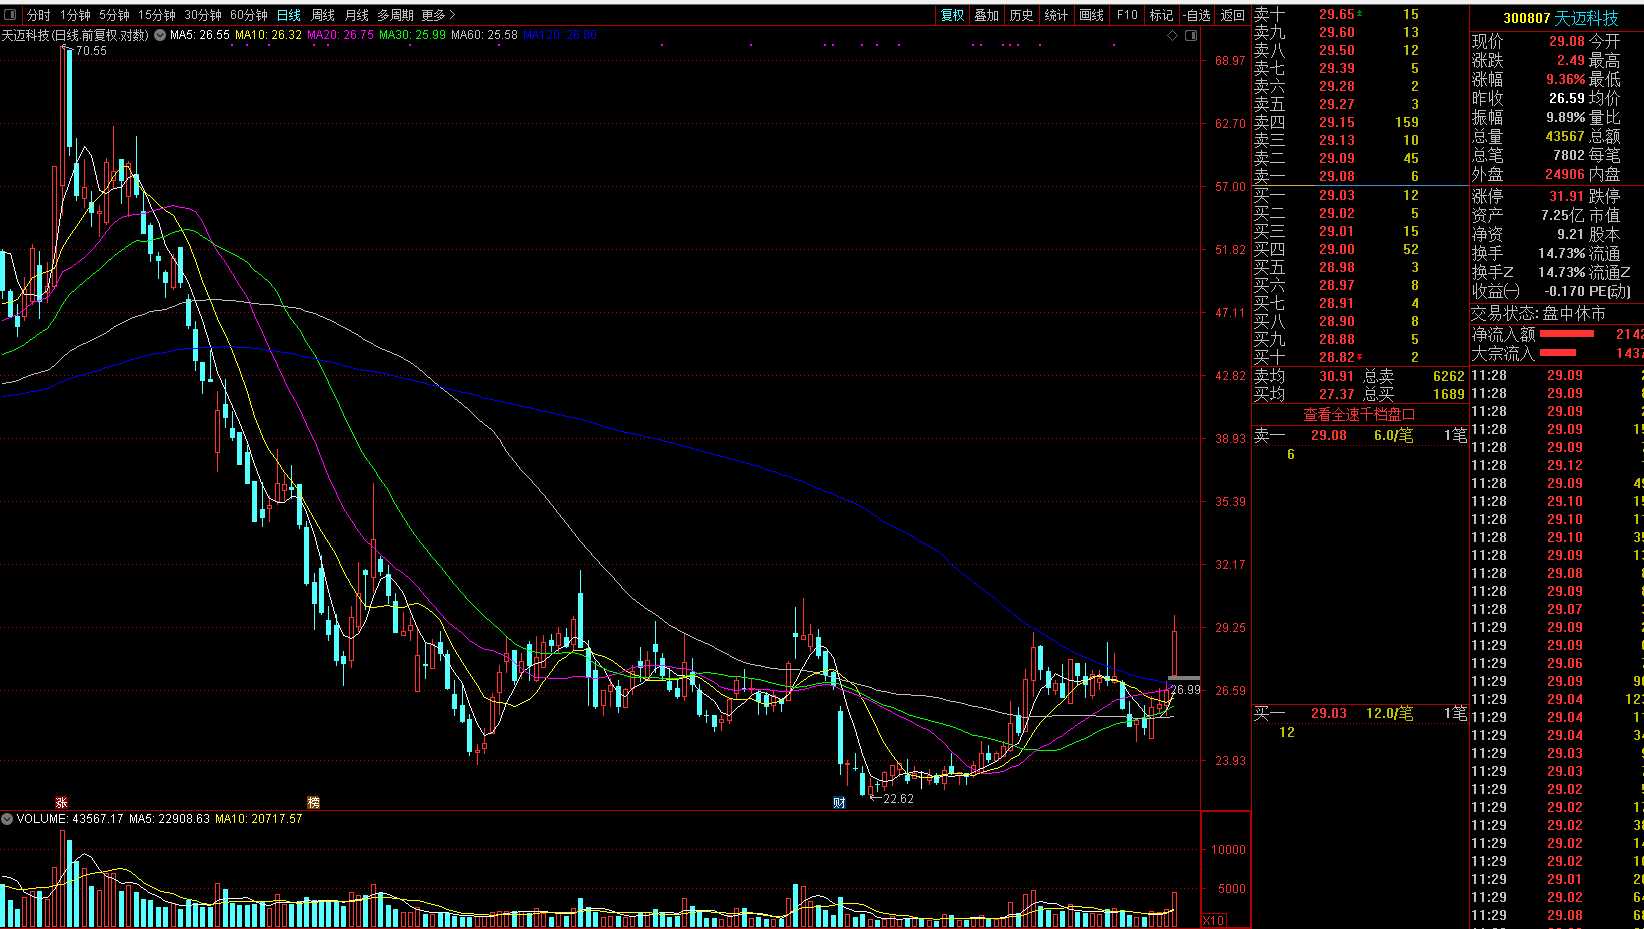Click the X10 volume scale label
The image size is (1644, 929).
[1213, 920]
